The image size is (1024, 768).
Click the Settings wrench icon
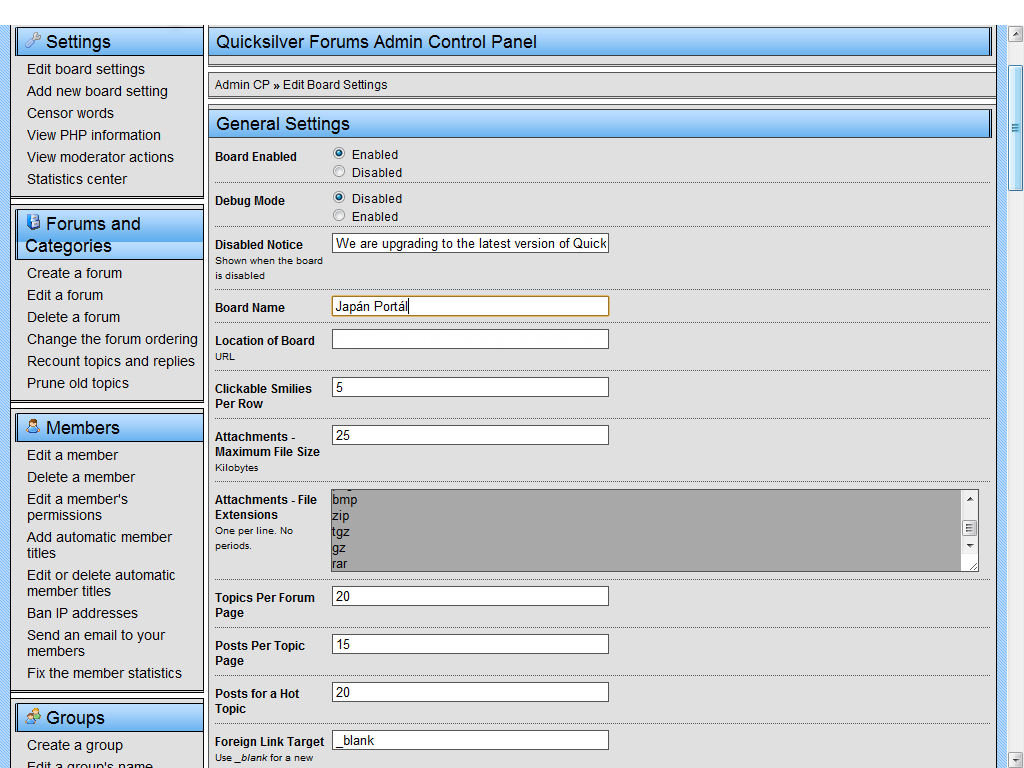33,40
